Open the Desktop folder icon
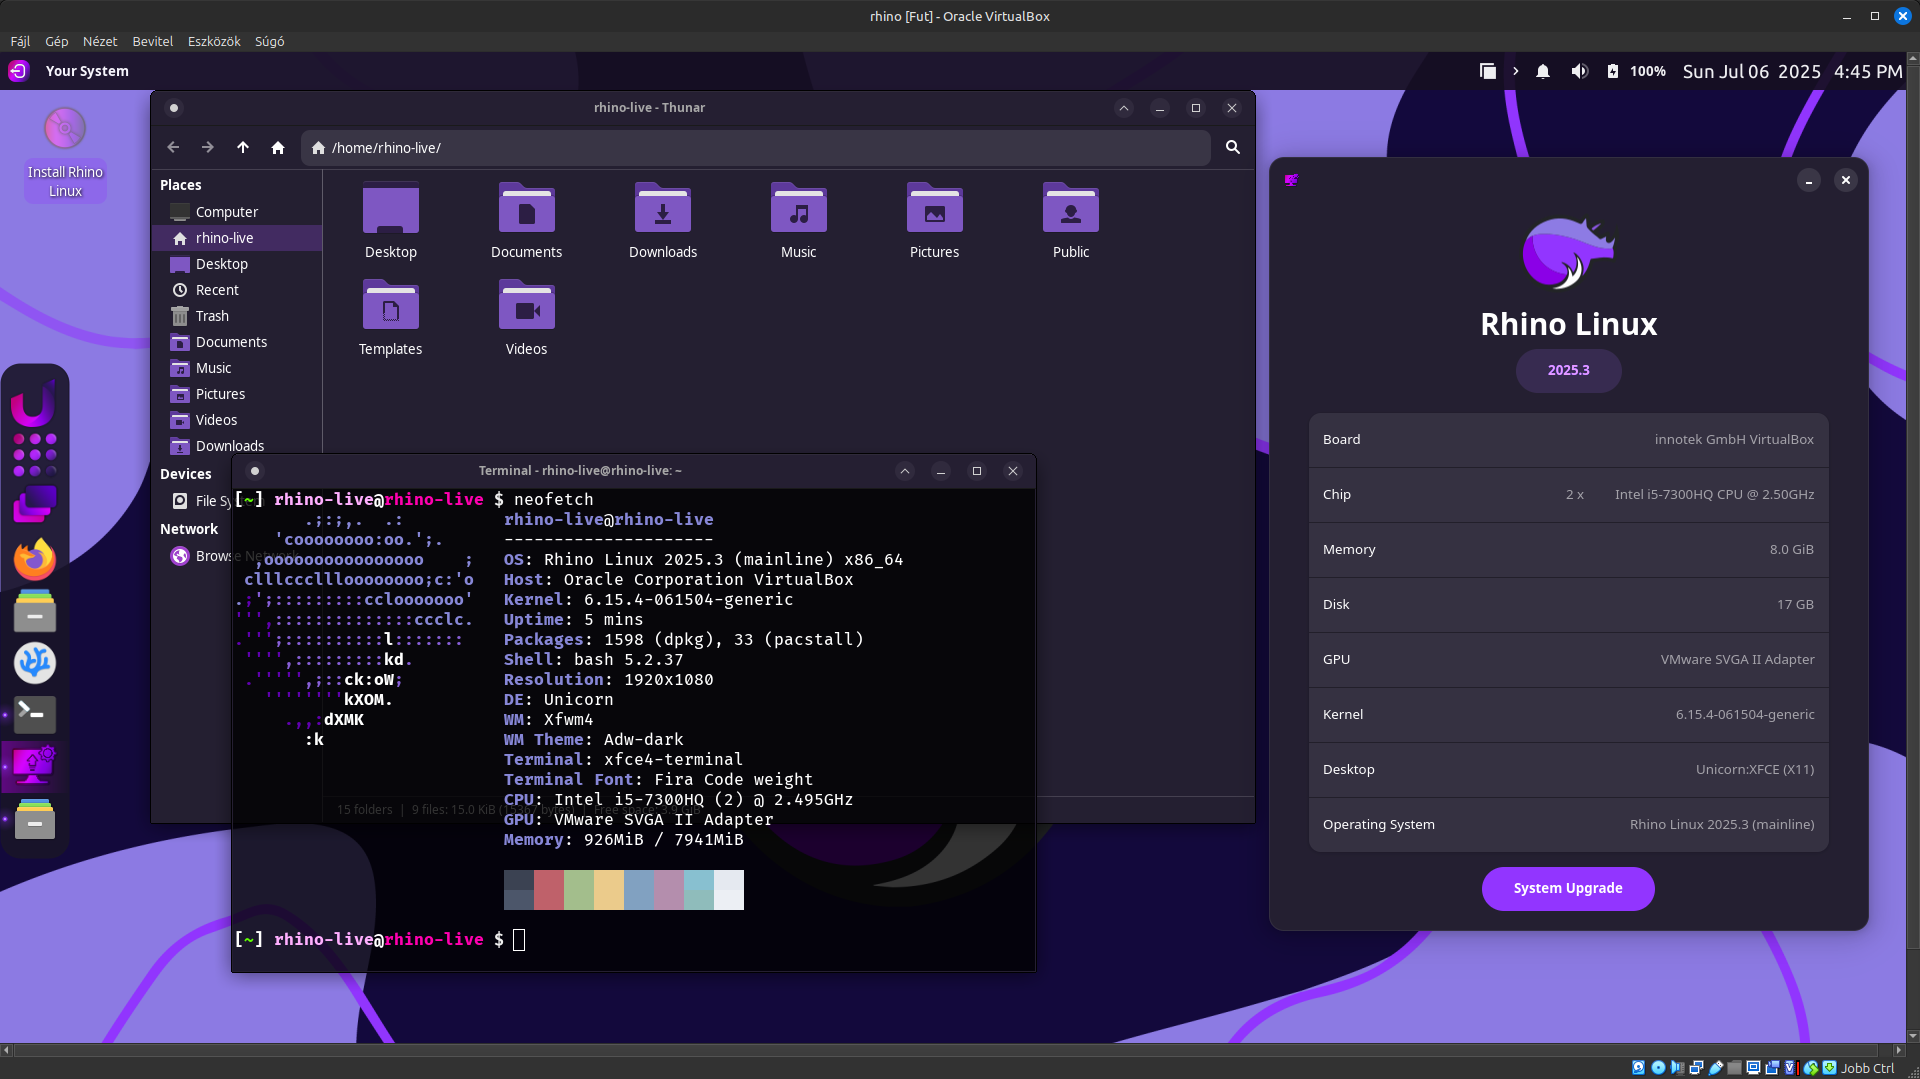Image resolution: width=1920 pixels, height=1079 pixels. click(390, 221)
